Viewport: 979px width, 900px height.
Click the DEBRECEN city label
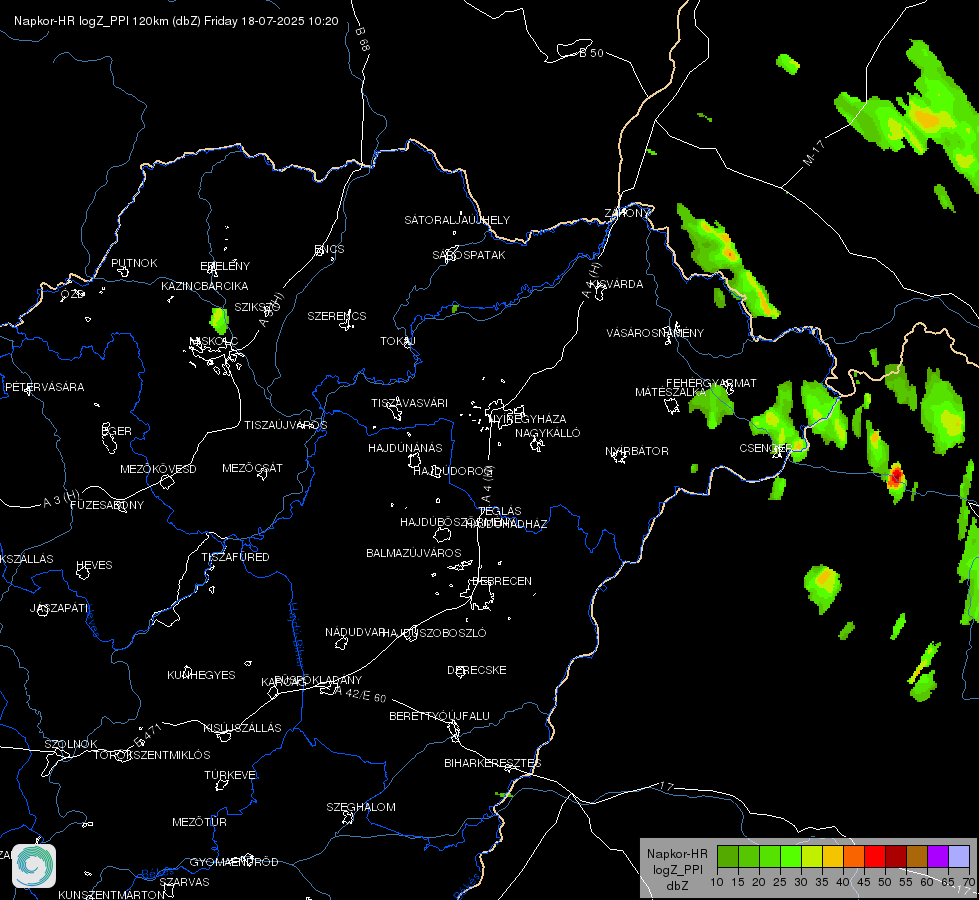[502, 581]
